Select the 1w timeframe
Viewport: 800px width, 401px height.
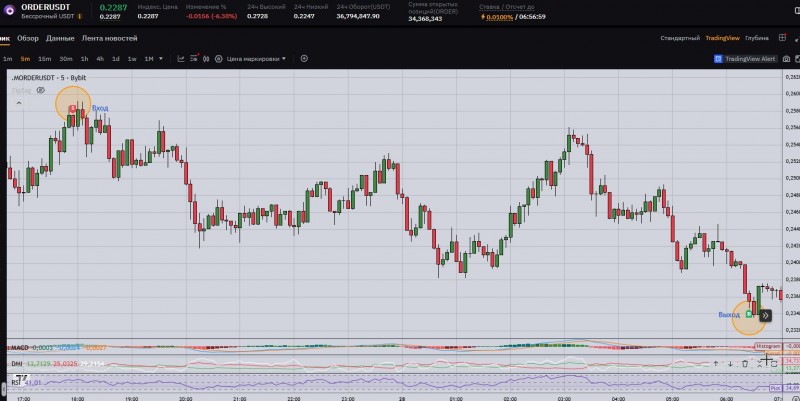(x=132, y=59)
